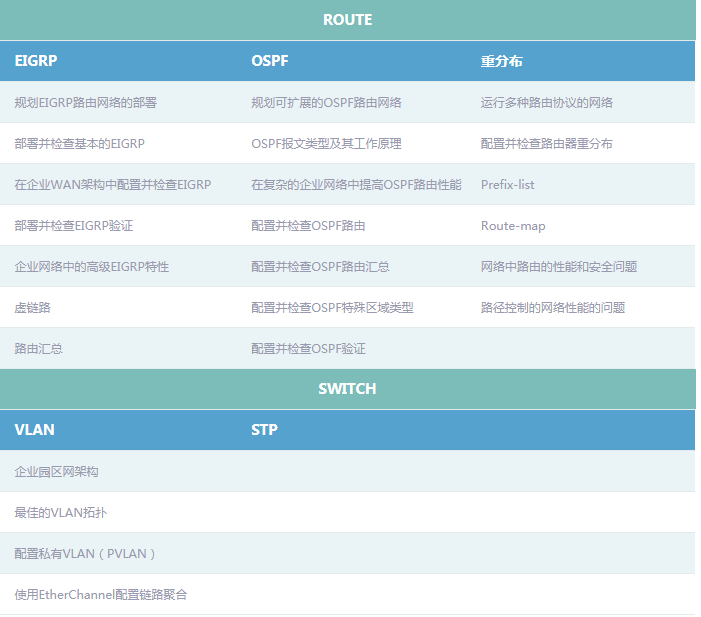Click '路径控制的网络性能的问题' cell
The height and width of the screenshot is (617, 701).
click(553, 308)
